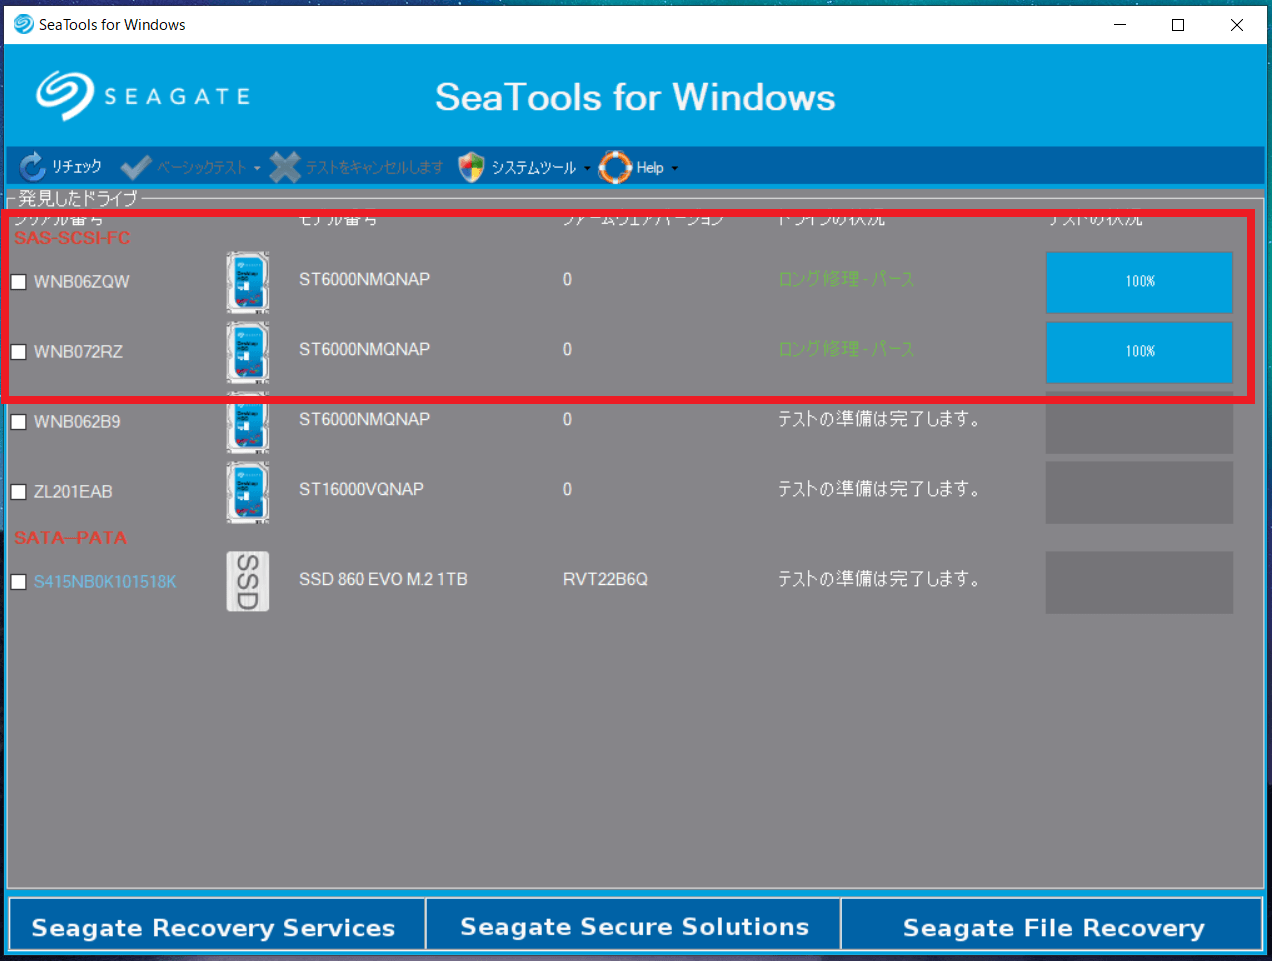This screenshot has height=961, width=1272.
Task: Click model ST6000NMQNAP in the WNB06ZQW row
Action: 364,279
